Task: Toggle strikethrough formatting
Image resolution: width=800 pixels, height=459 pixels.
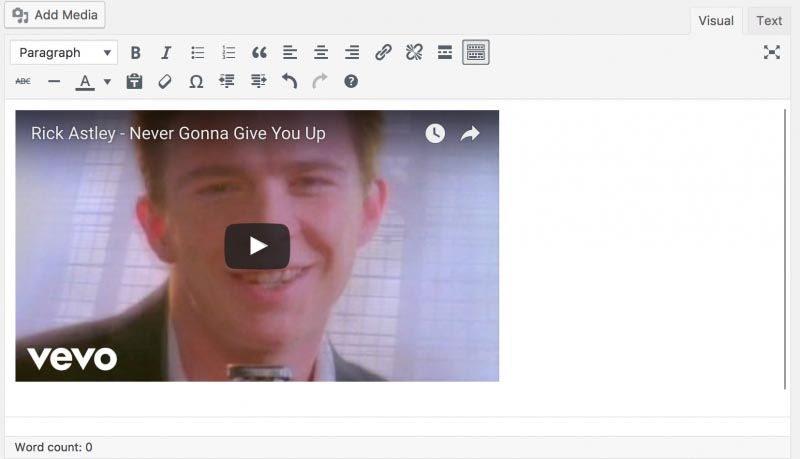Action: [23, 81]
